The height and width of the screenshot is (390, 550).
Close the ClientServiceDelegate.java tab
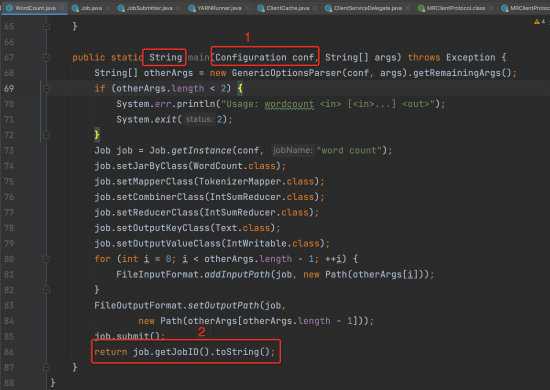(408, 8)
